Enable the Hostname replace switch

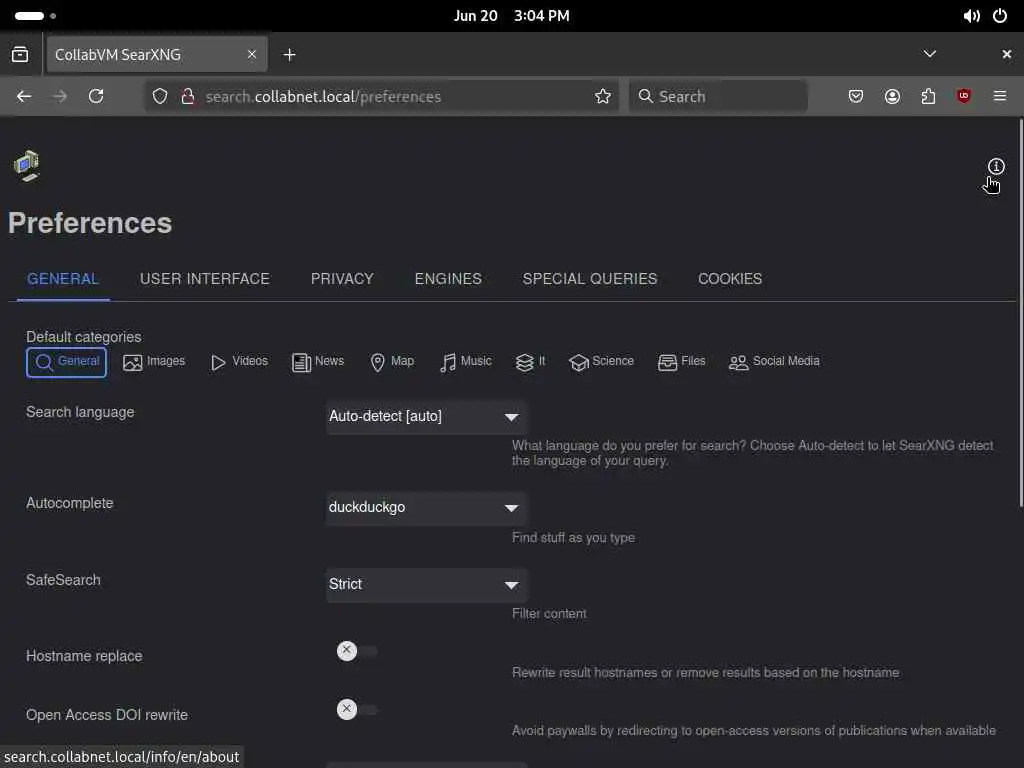click(x=357, y=651)
